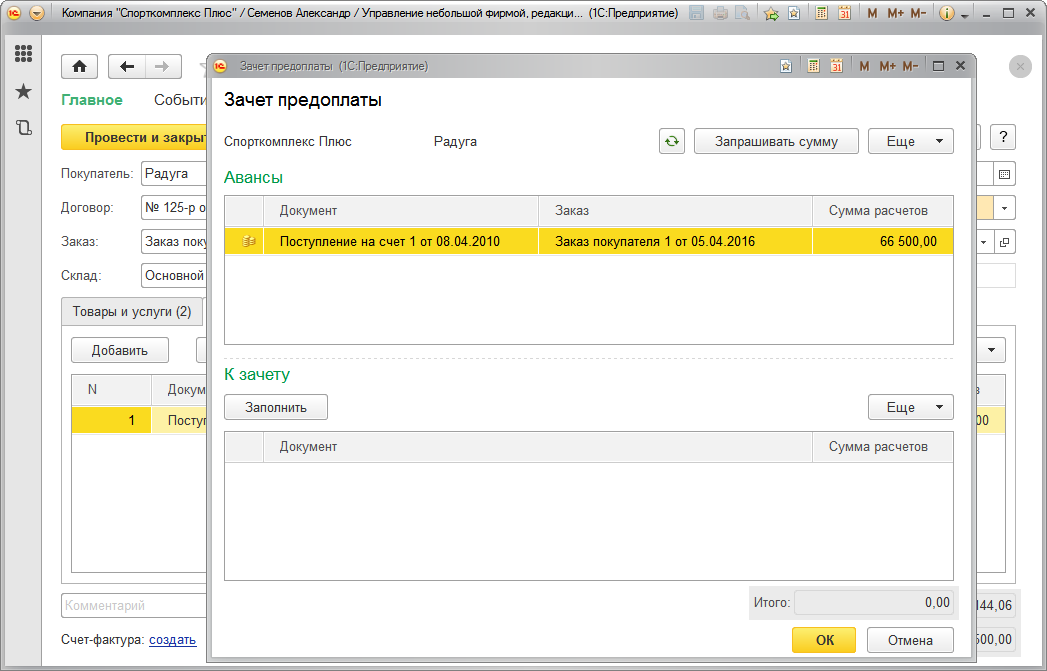The image size is (1047, 671).
Task: Open the sections grid menu in sidebar
Action: click(23, 53)
